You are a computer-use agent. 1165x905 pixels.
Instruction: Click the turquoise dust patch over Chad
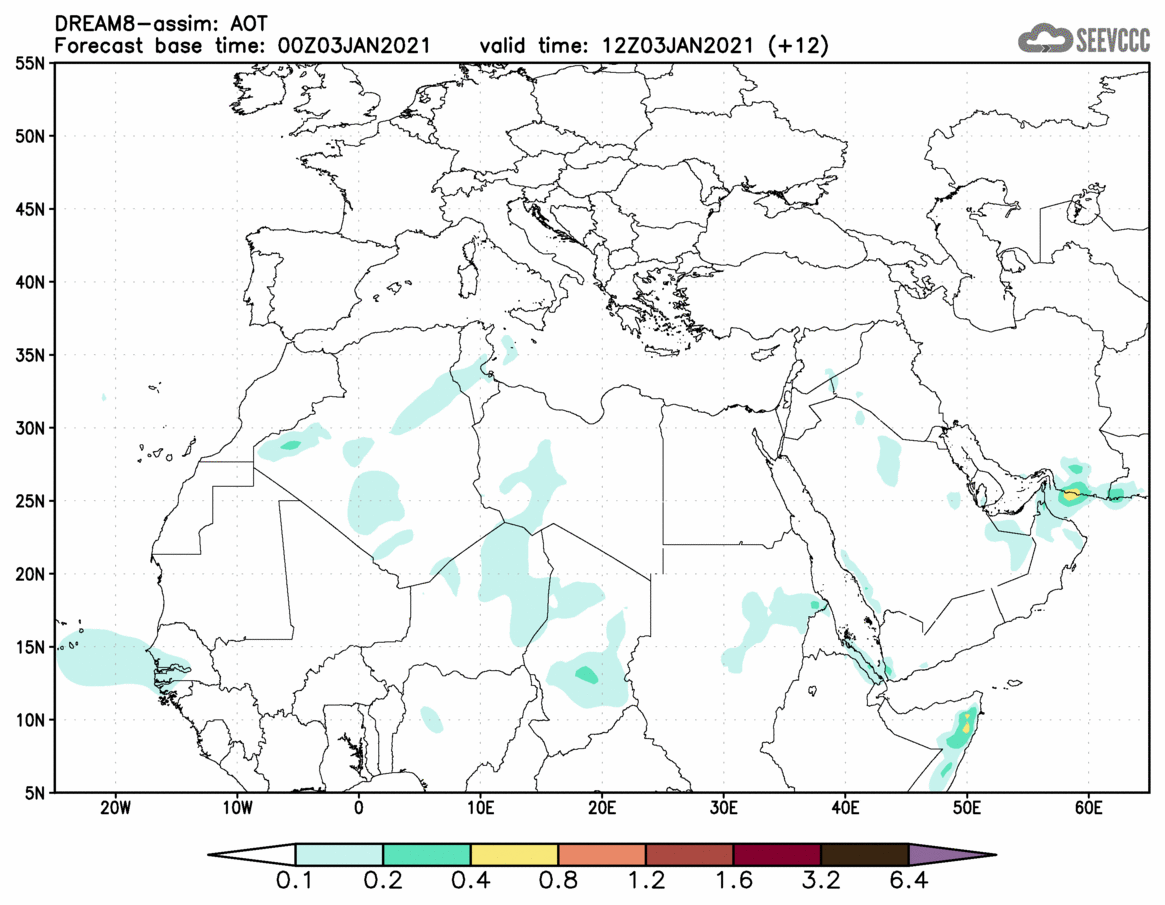pos(586,675)
